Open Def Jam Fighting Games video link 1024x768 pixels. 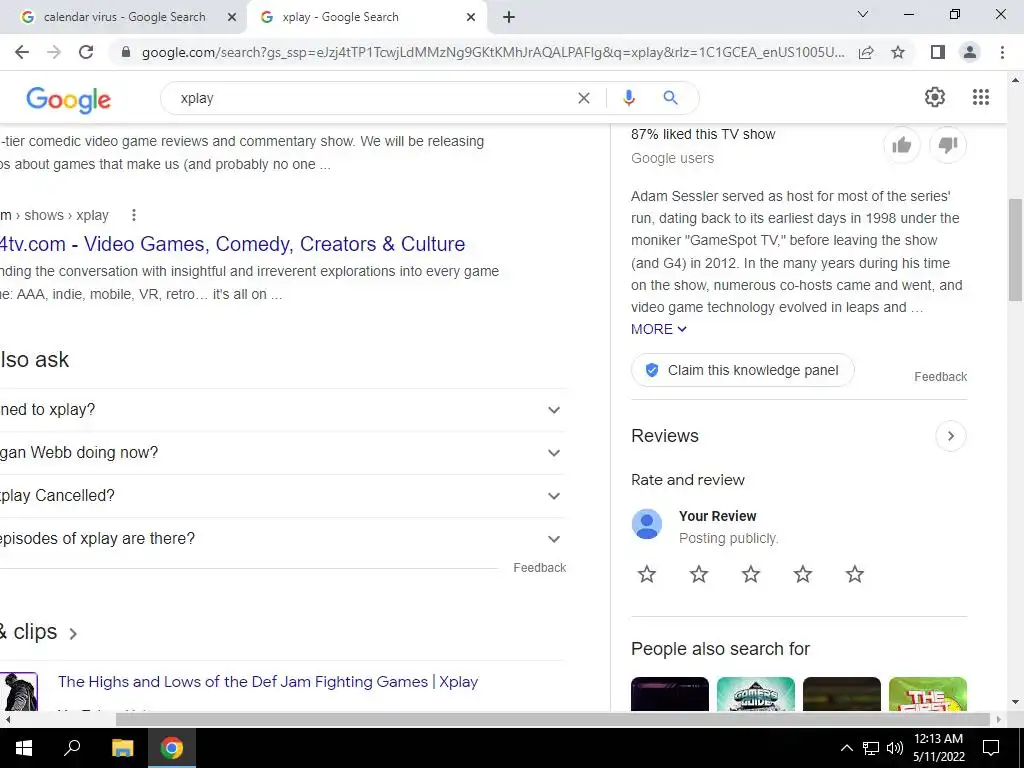click(x=268, y=681)
